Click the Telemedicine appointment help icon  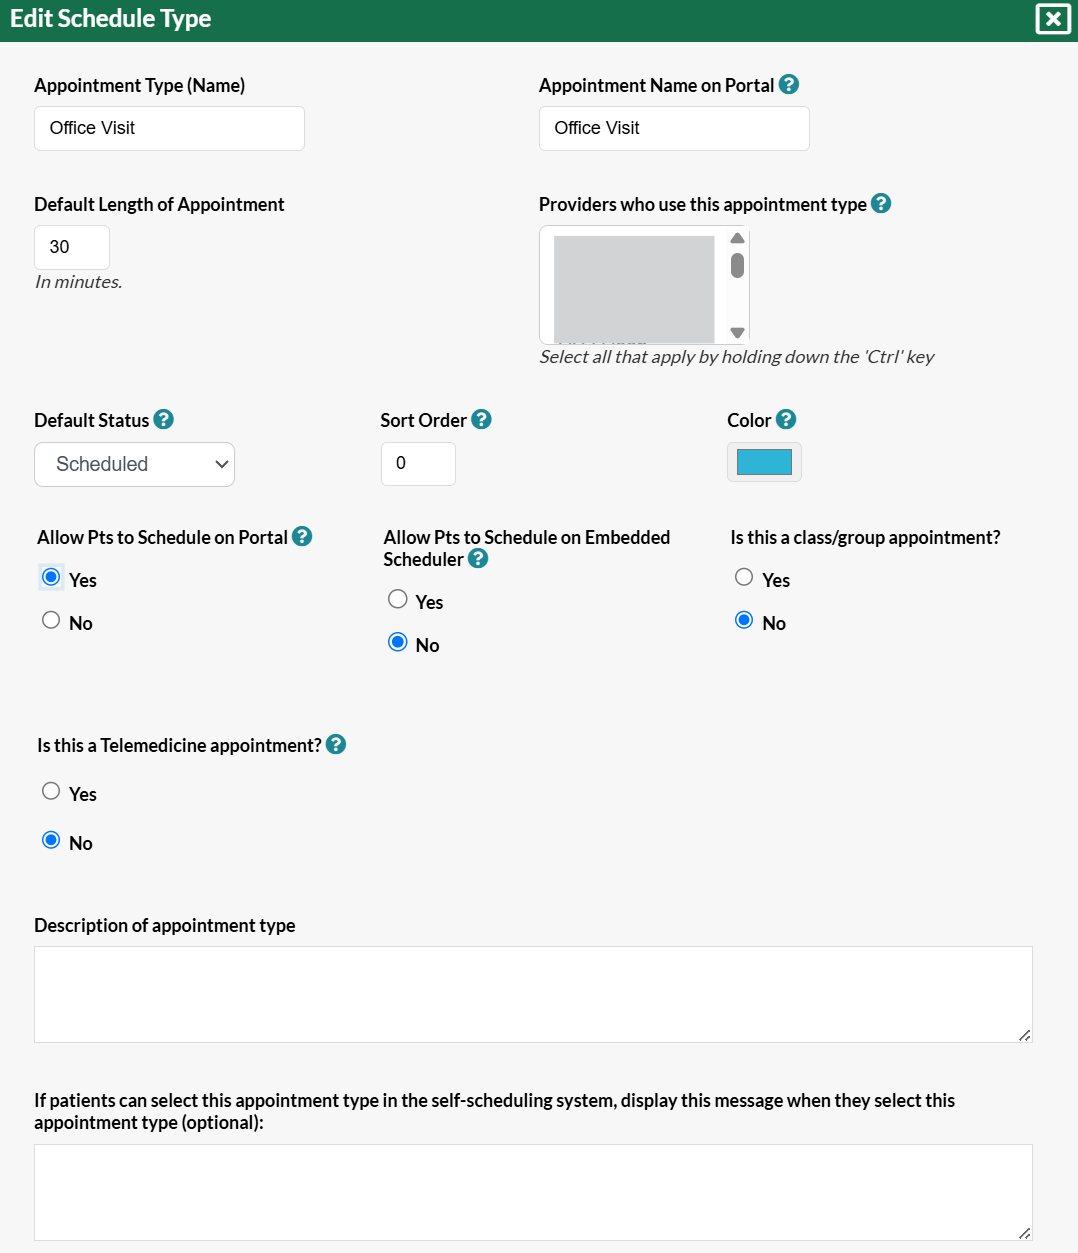[x=336, y=745]
